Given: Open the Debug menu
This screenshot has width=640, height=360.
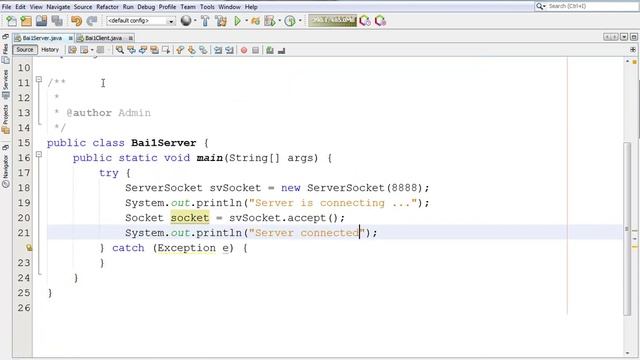Looking at the screenshot, I should point(146,7).
